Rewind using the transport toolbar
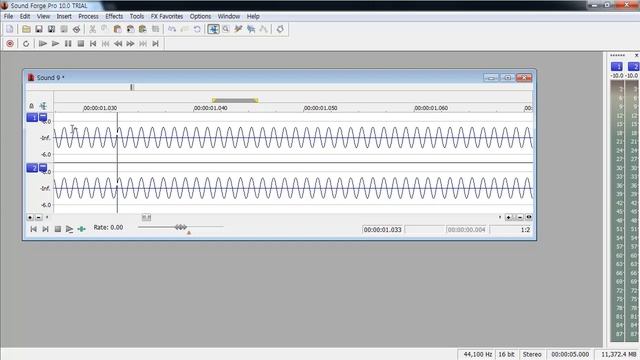The image size is (640, 360). click(x=118, y=44)
